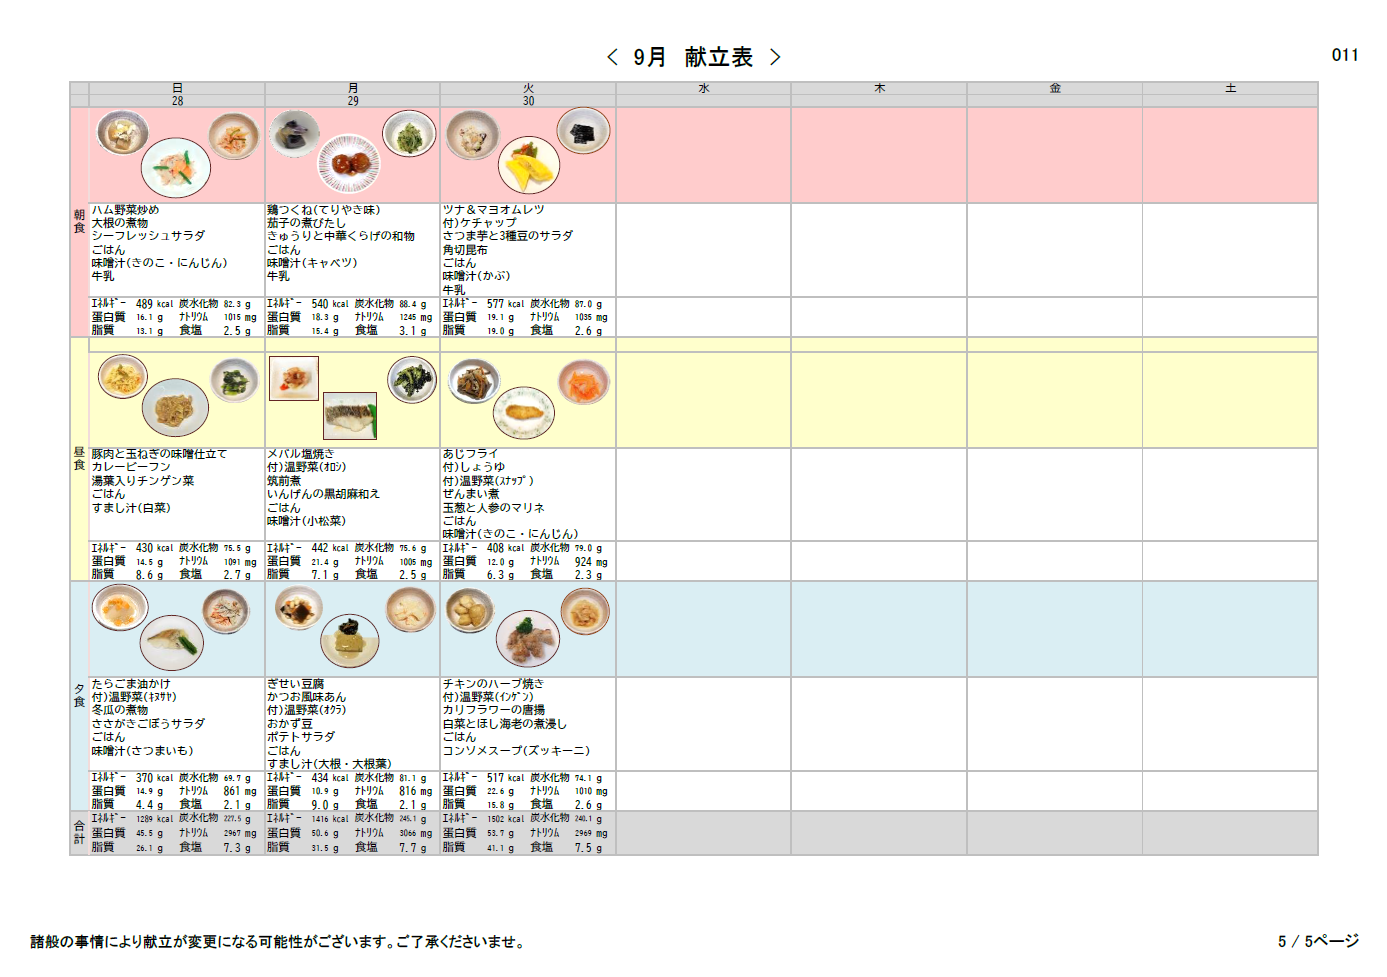Select menu item ぜんまい煮
Viewport: 1387px width, 977px height.
(470, 494)
